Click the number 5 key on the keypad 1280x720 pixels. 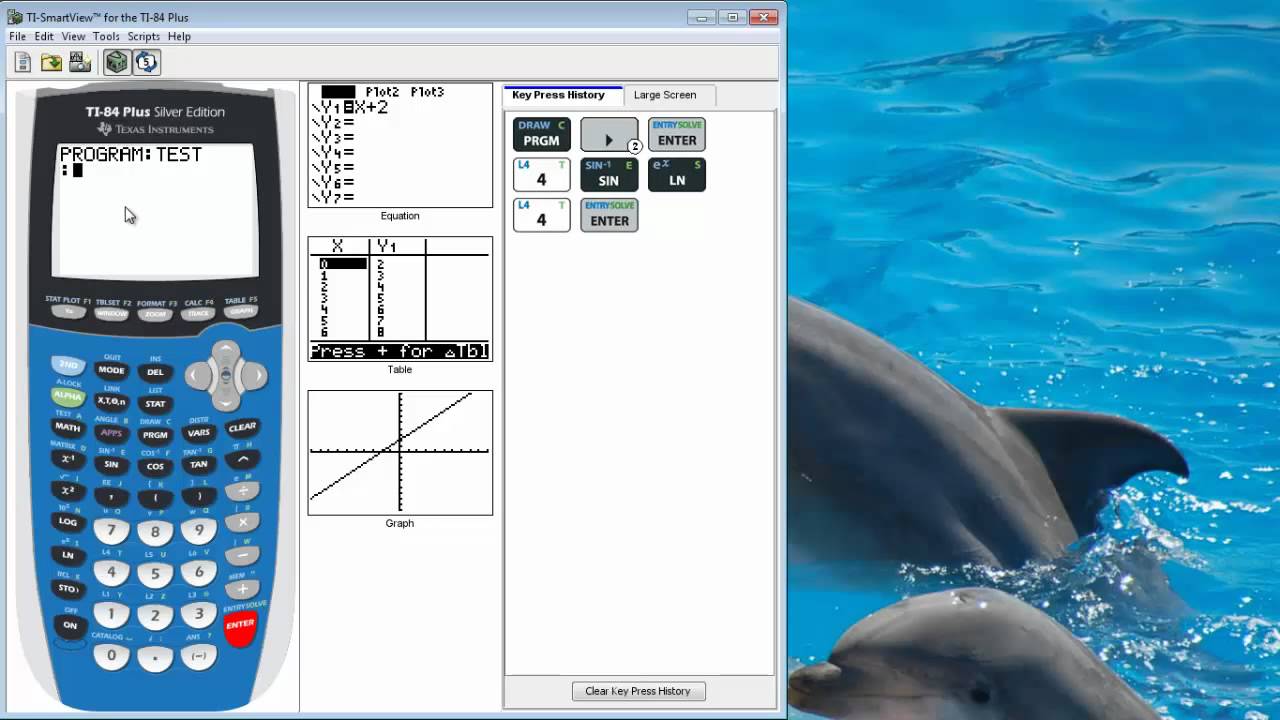point(155,575)
